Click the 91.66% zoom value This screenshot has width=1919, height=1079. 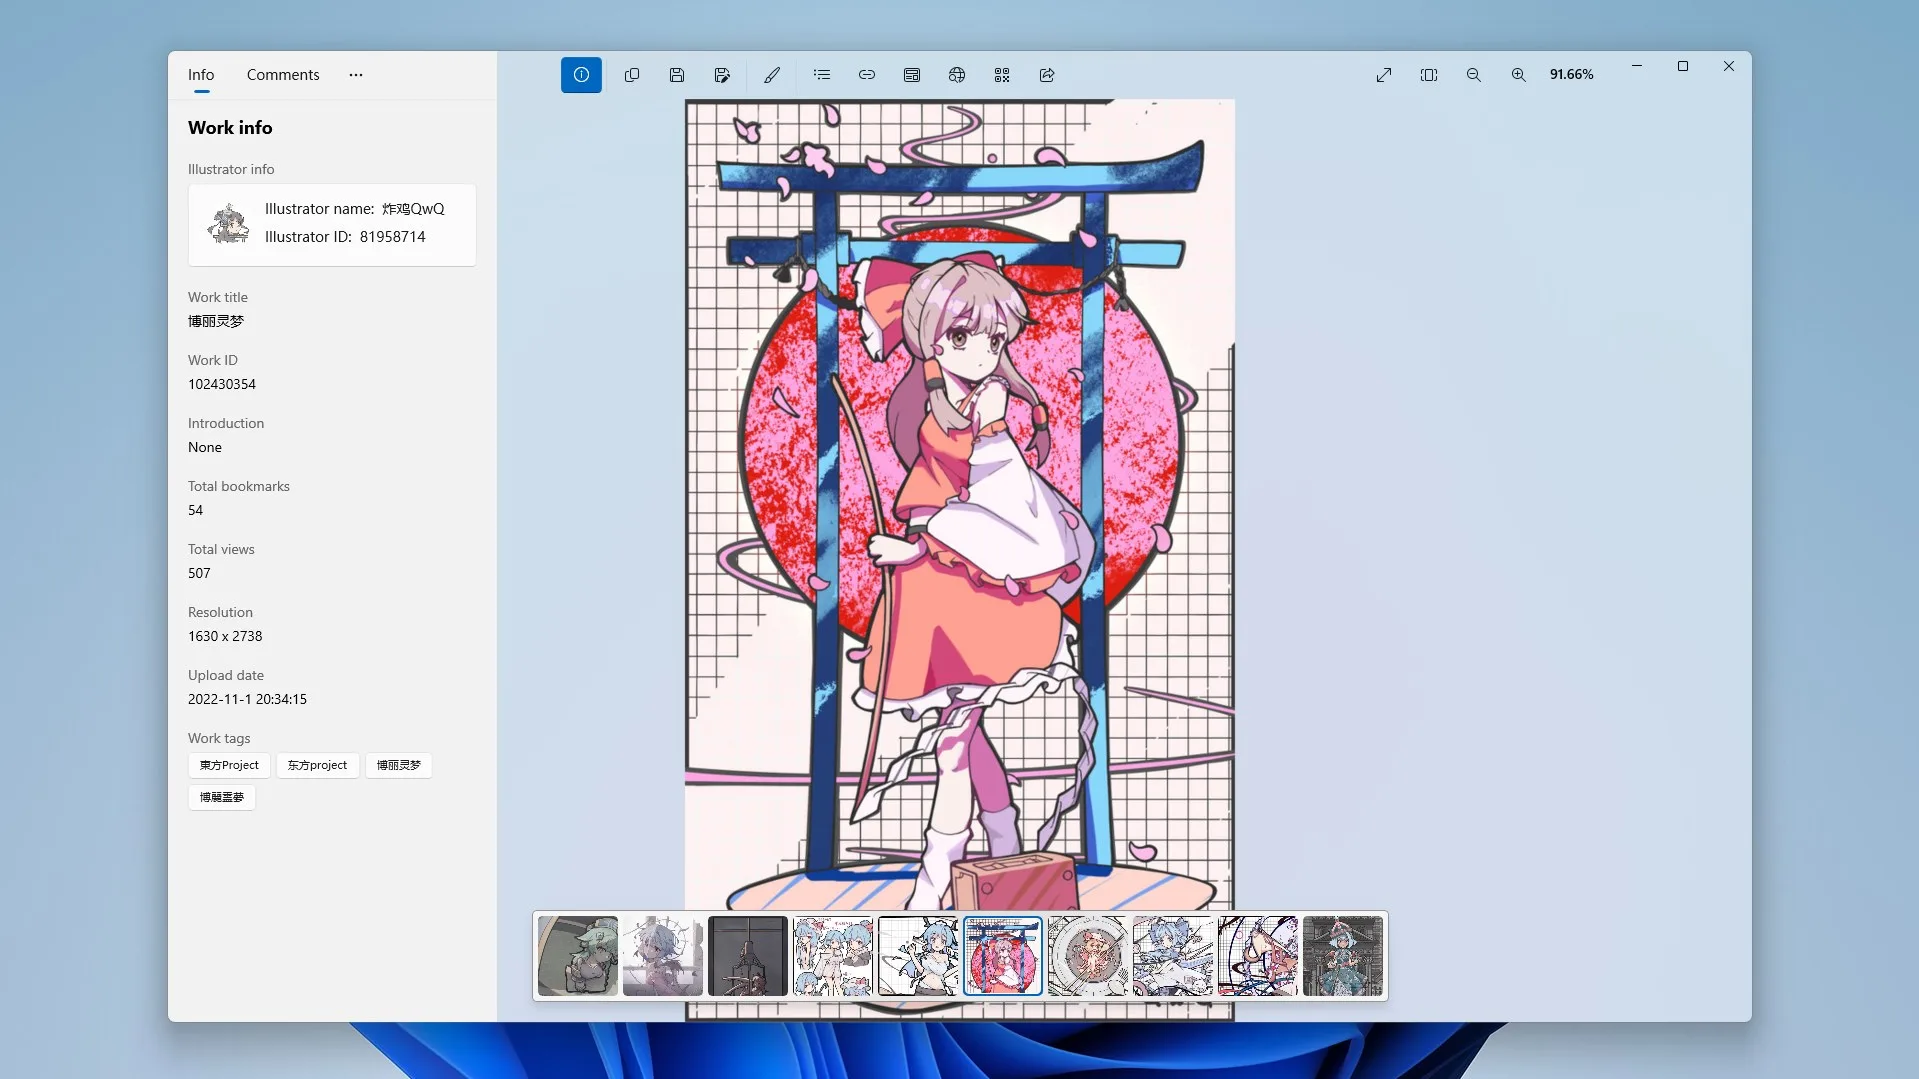pos(1572,75)
